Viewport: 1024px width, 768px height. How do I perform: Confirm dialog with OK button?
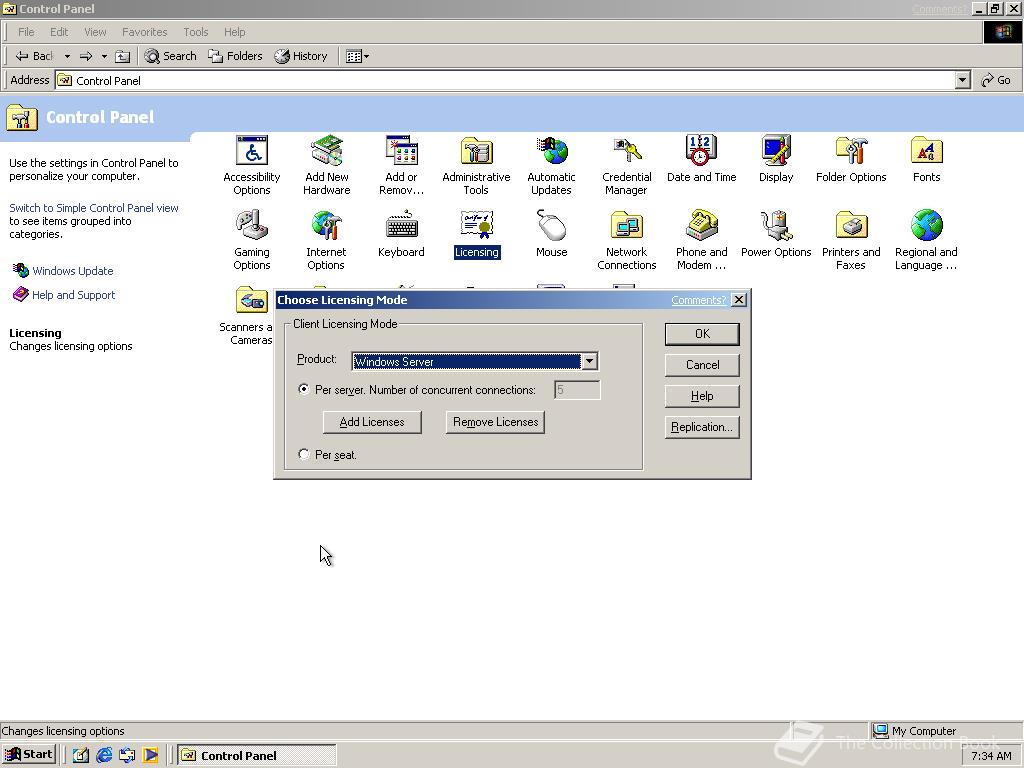[702, 334]
